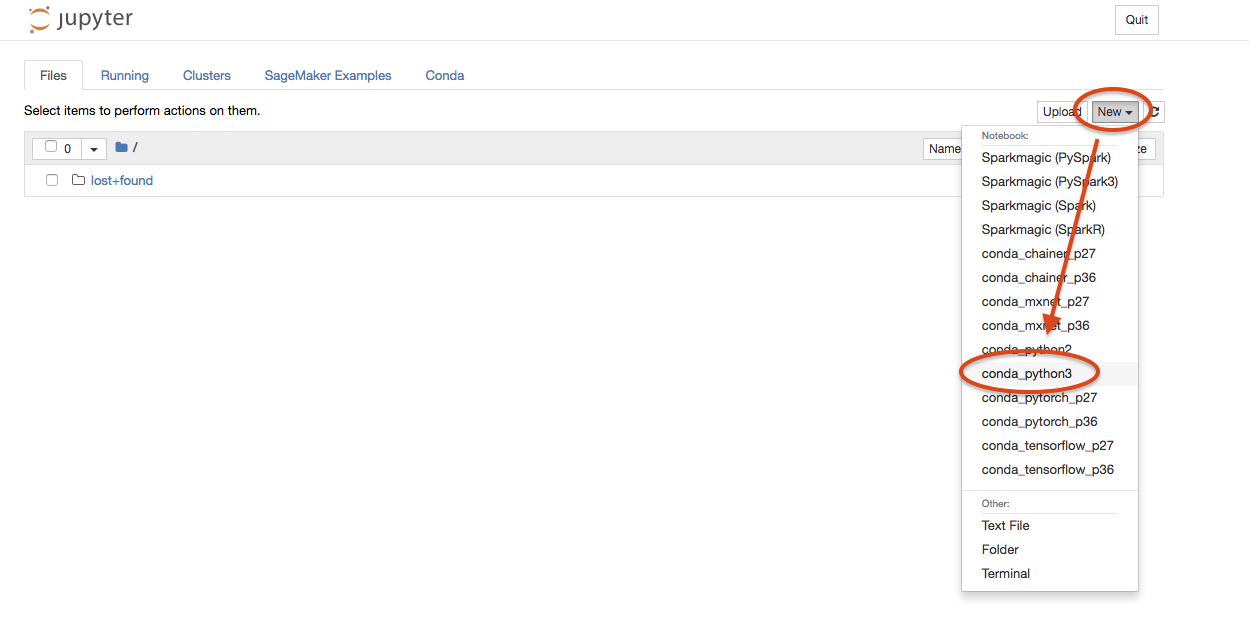Viewport: 1249px width, 640px height.
Task: Open a new Terminal
Action: pos(1050,573)
